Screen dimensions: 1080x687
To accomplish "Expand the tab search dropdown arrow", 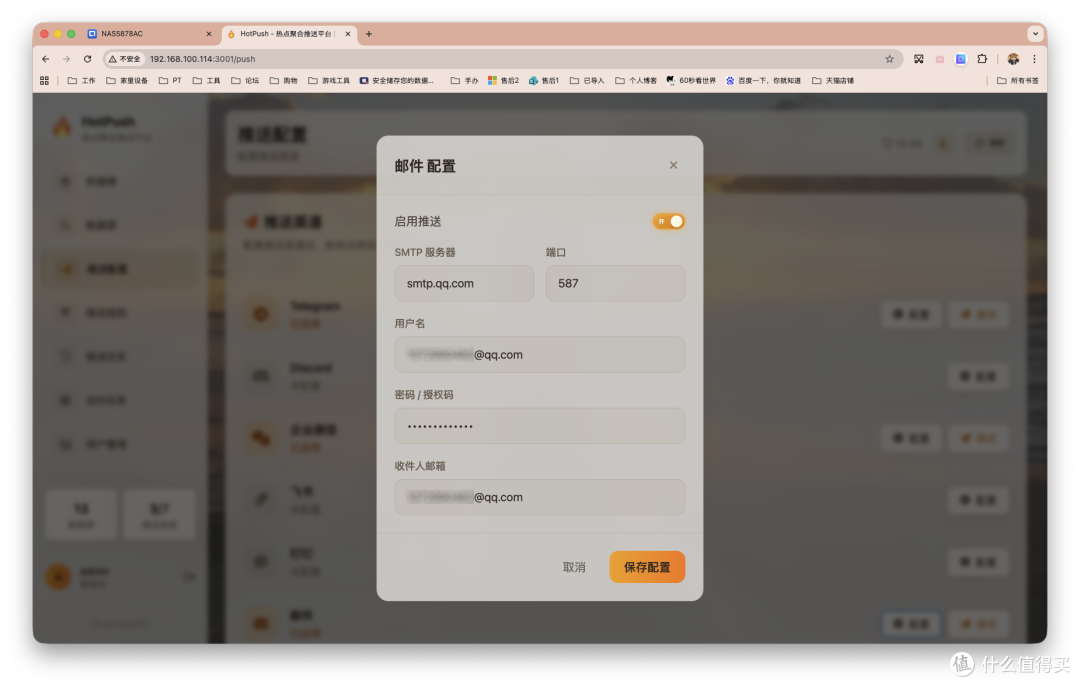I will [1035, 34].
